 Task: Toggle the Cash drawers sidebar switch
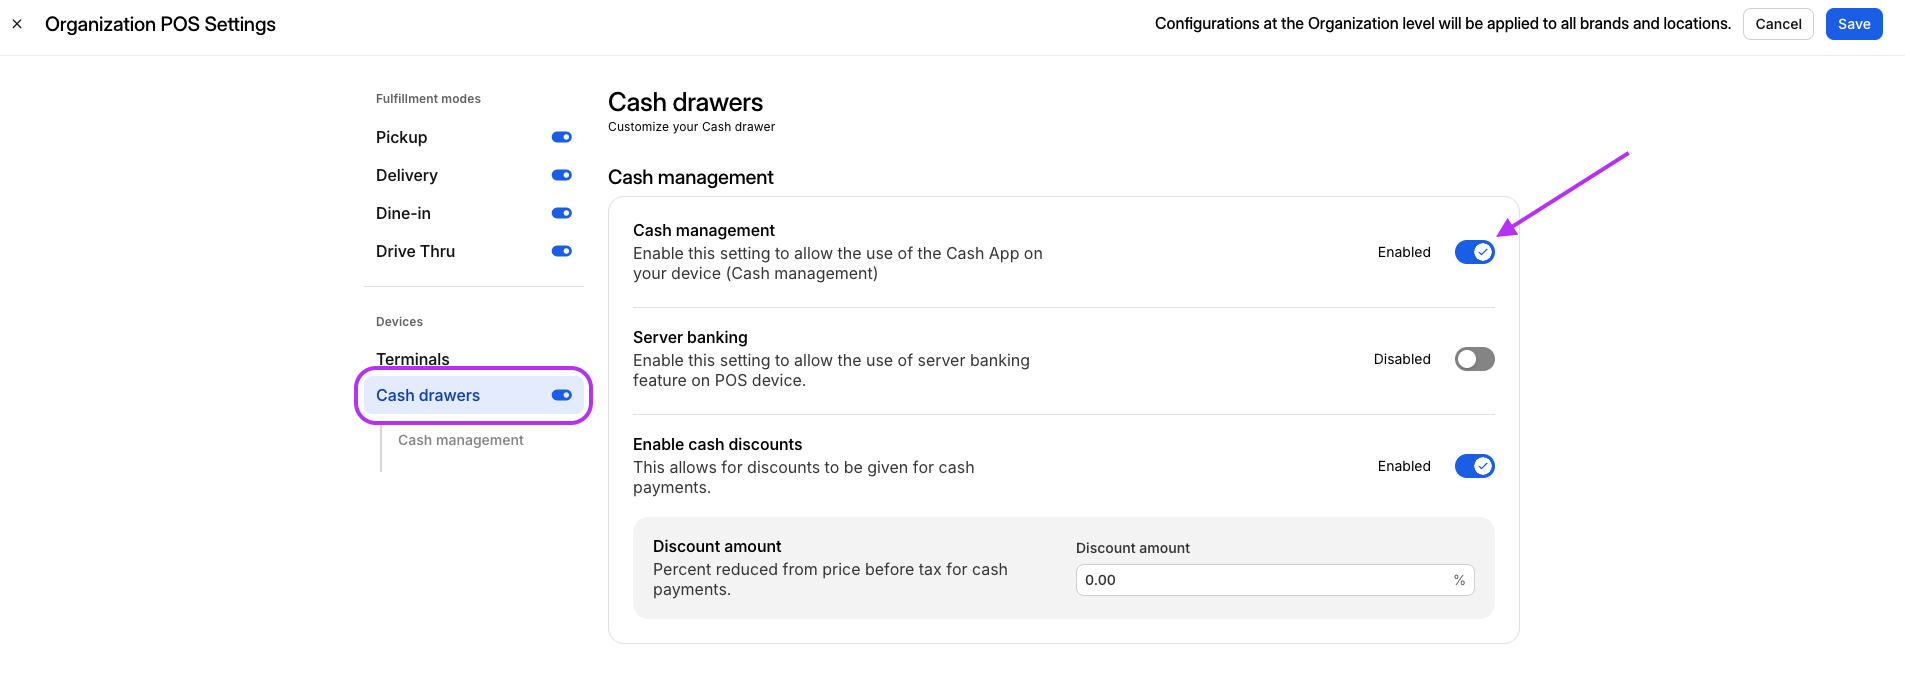[x=561, y=395]
